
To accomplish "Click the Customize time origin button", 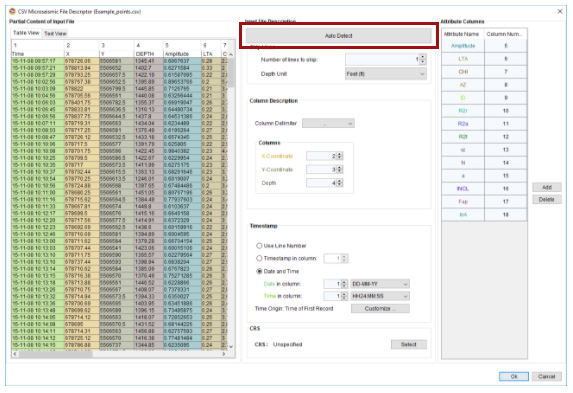I will pyautogui.click(x=380, y=309).
